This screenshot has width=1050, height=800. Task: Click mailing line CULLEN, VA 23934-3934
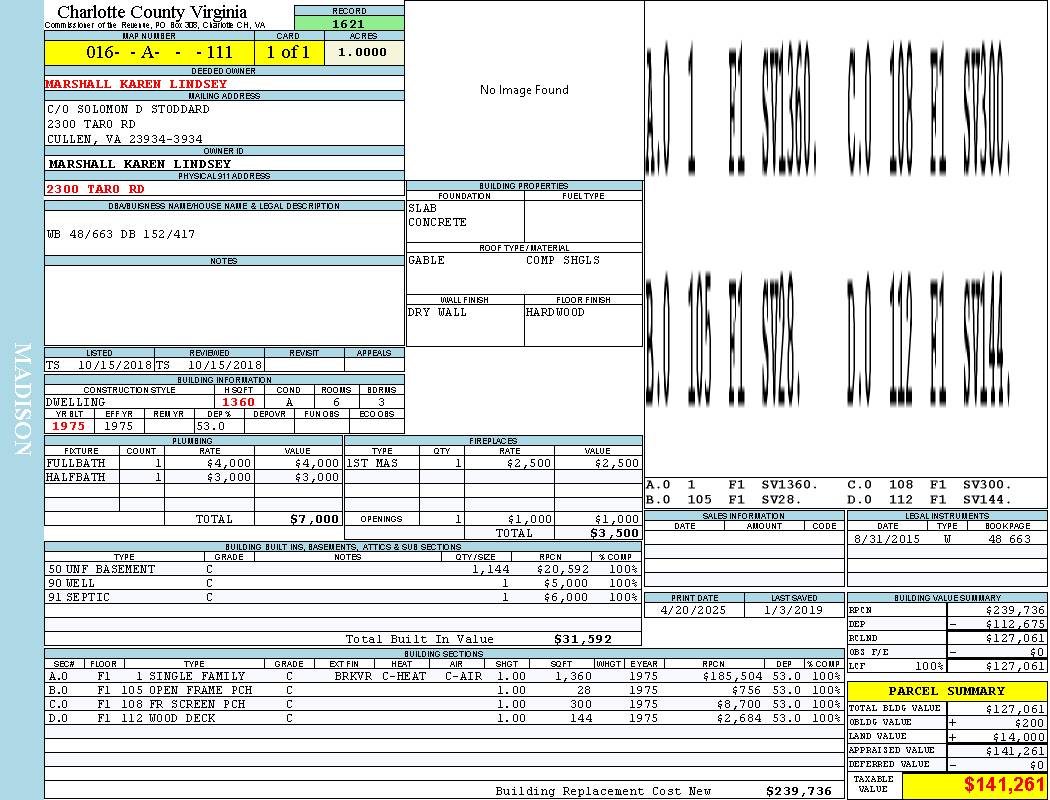pyautogui.click(x=125, y=139)
